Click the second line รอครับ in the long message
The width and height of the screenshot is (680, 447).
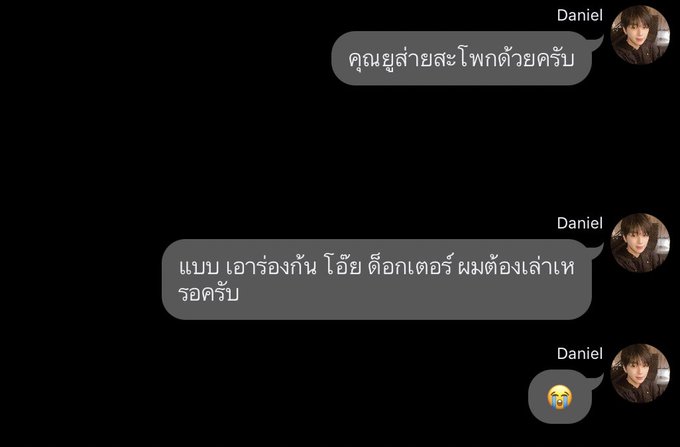(208, 294)
